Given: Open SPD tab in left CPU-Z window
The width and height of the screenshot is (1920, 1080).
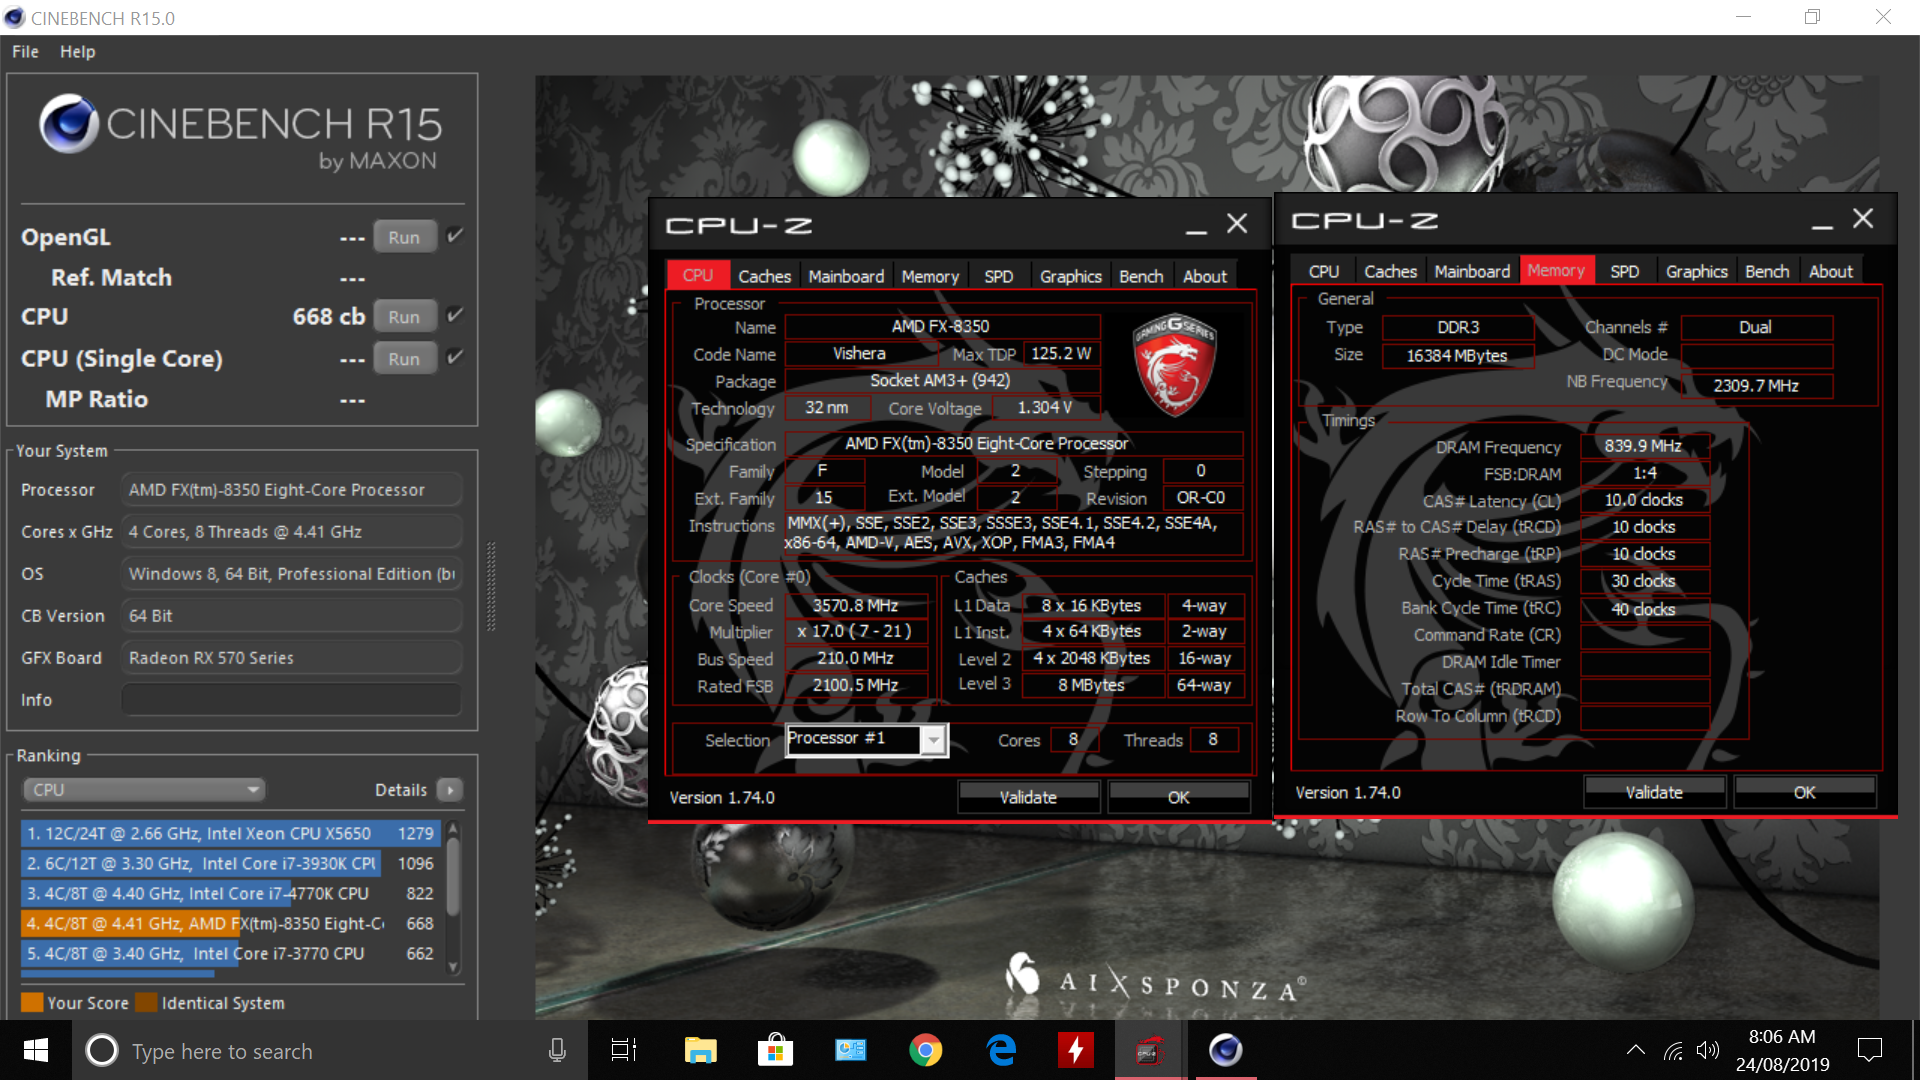Looking at the screenshot, I should (x=998, y=276).
